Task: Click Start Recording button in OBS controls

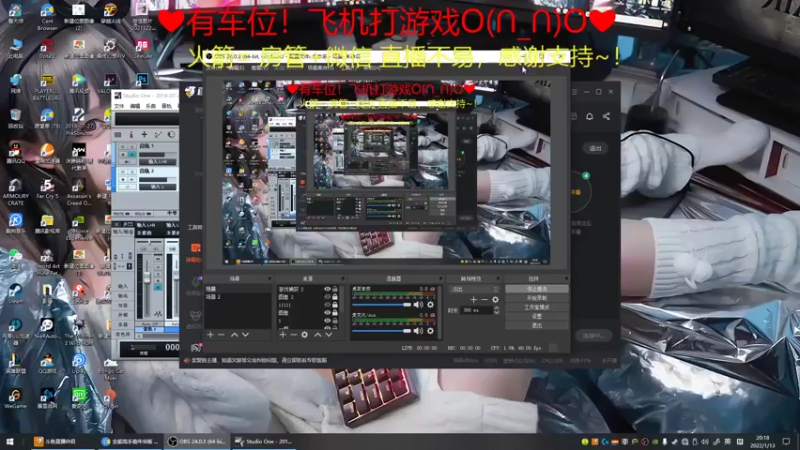Action: 537,298
